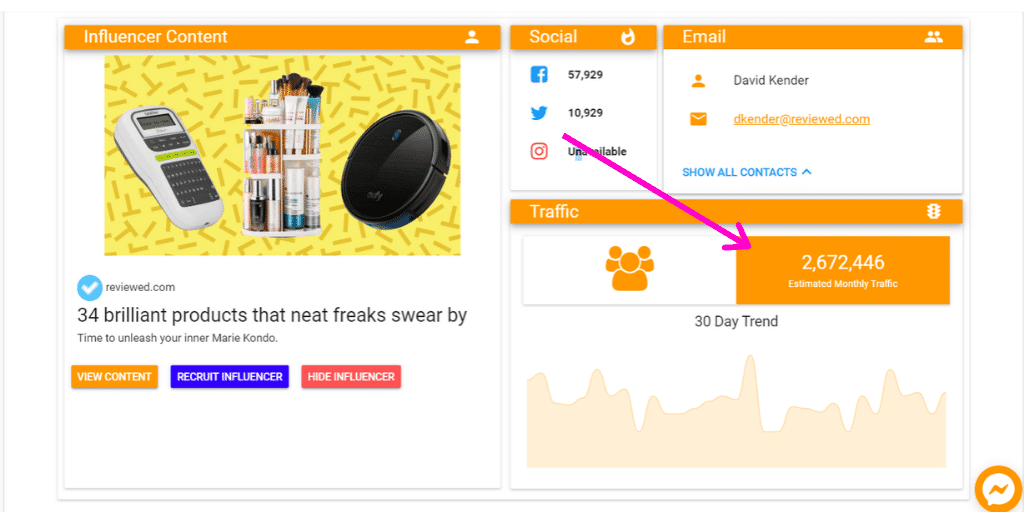Click the traffic light icon in Traffic header
Image resolution: width=1024 pixels, height=512 pixels.
[933, 211]
